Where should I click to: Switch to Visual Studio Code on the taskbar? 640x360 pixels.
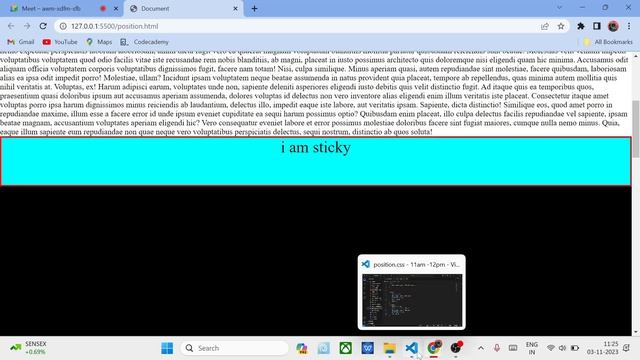pyautogui.click(x=412, y=348)
